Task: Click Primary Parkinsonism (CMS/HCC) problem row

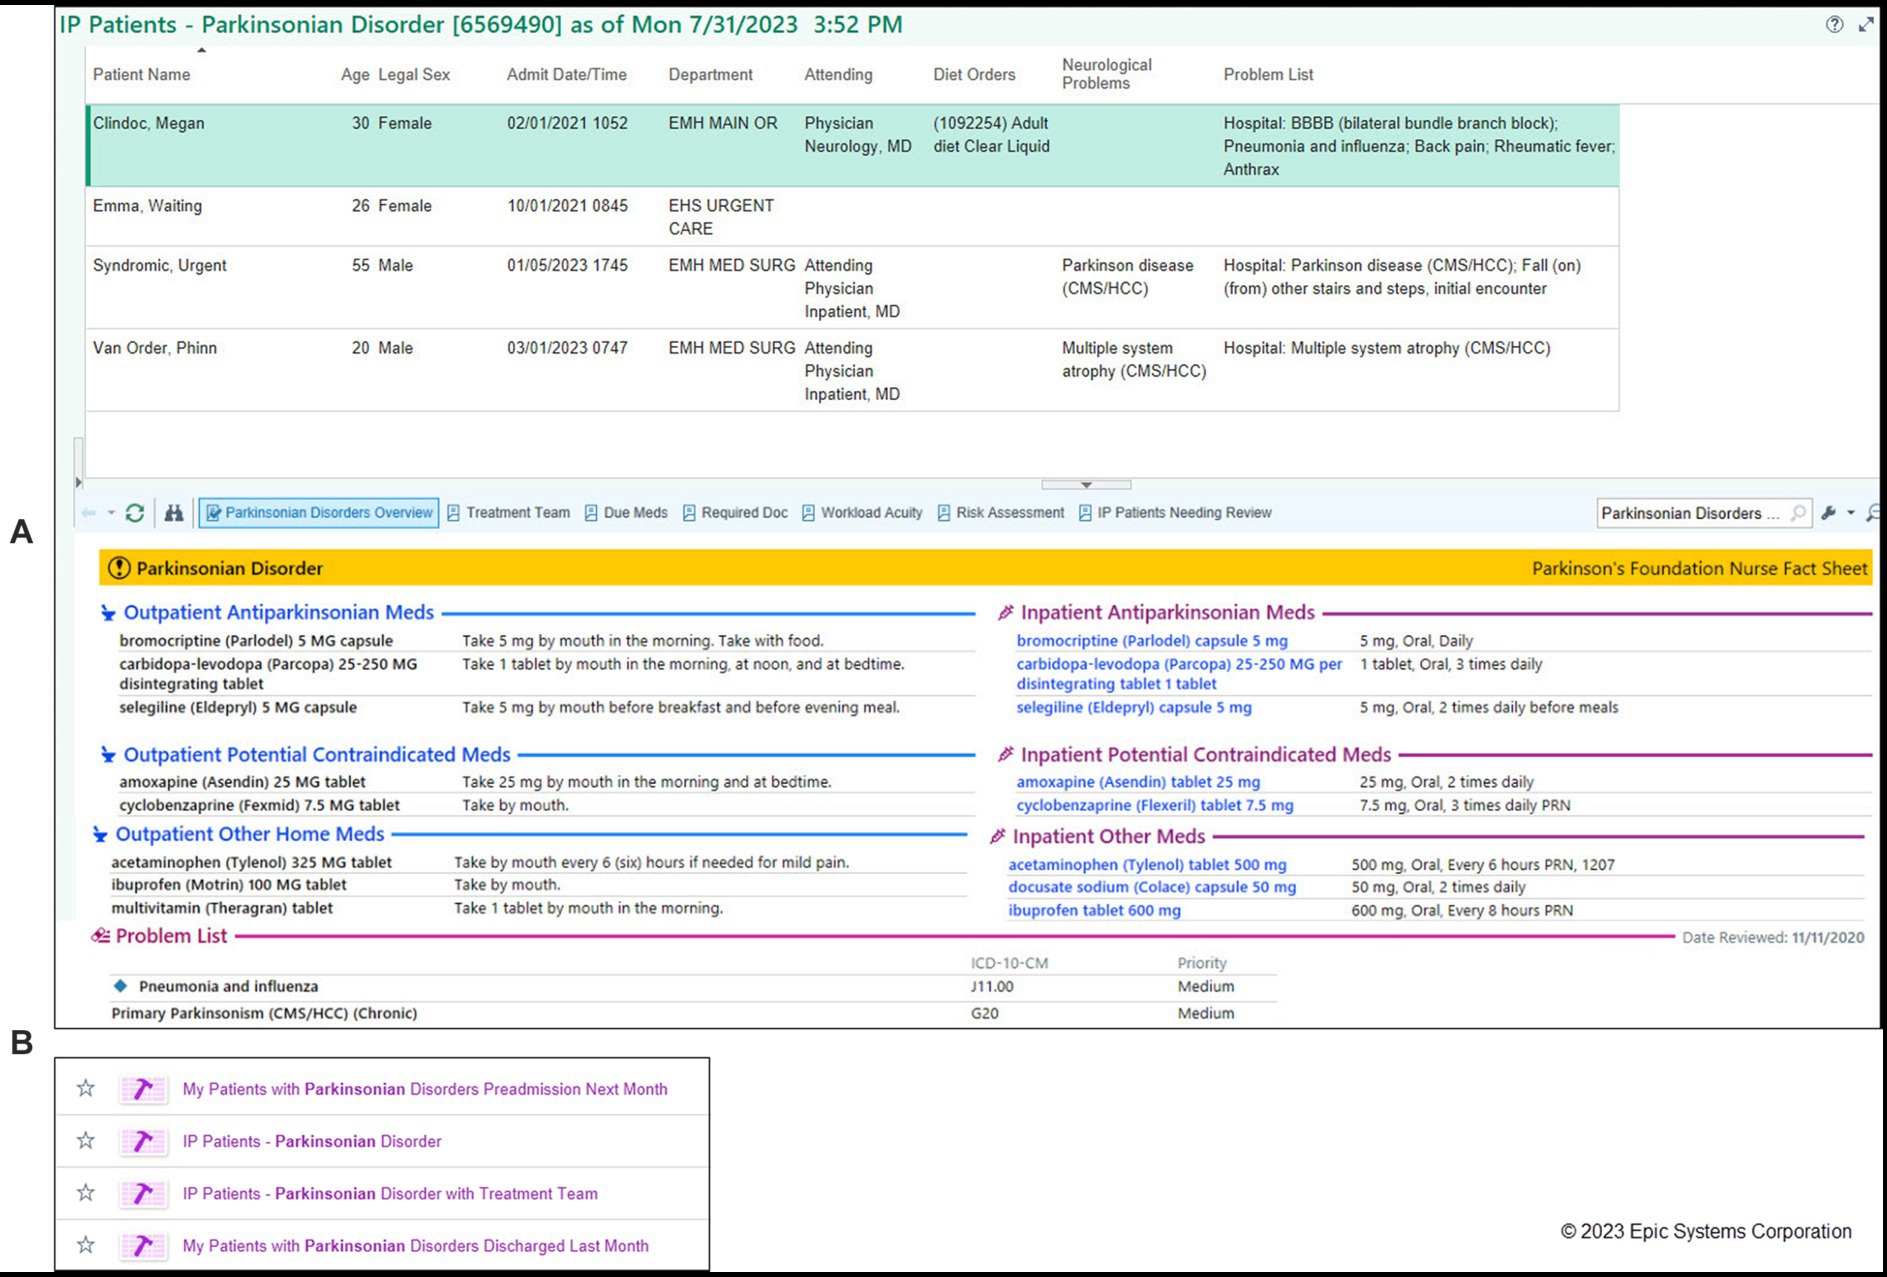Action: point(693,1014)
